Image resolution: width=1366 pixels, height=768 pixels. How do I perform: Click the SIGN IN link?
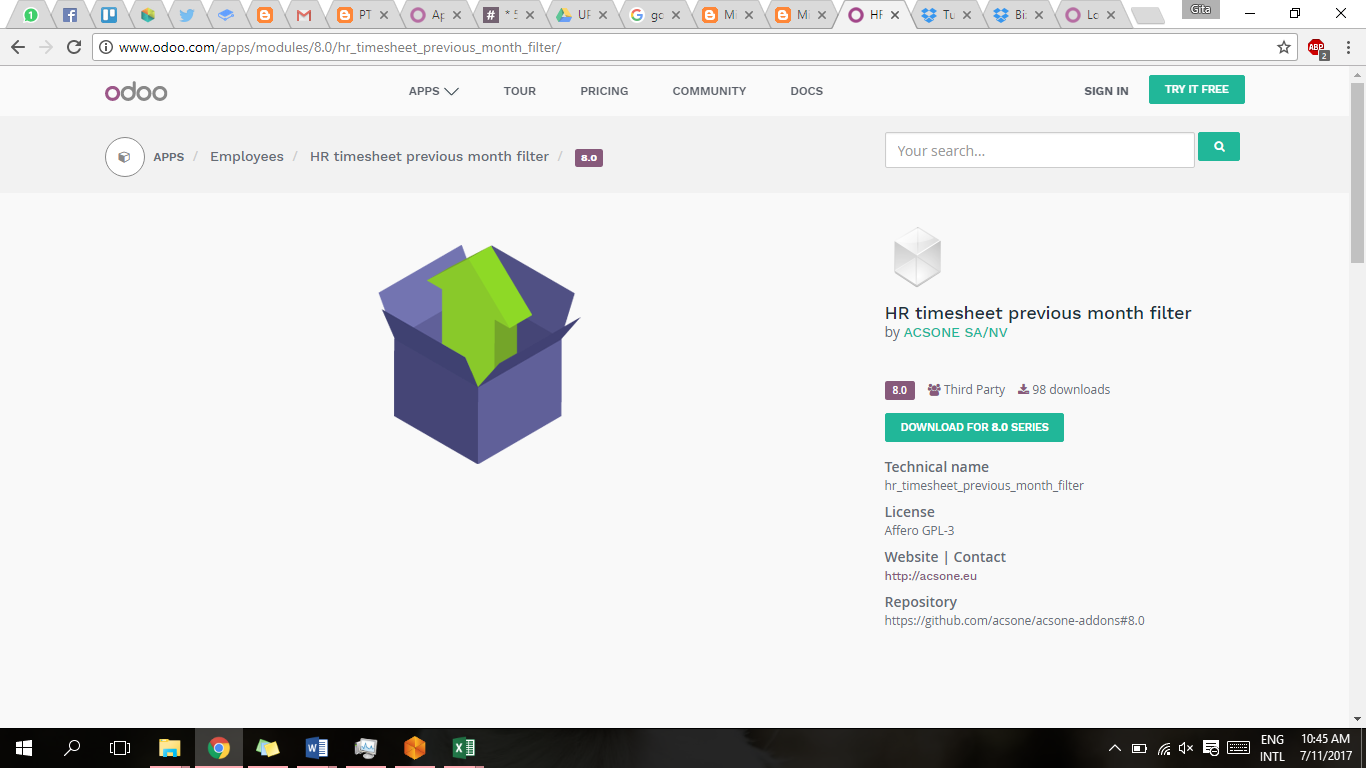coord(1106,91)
